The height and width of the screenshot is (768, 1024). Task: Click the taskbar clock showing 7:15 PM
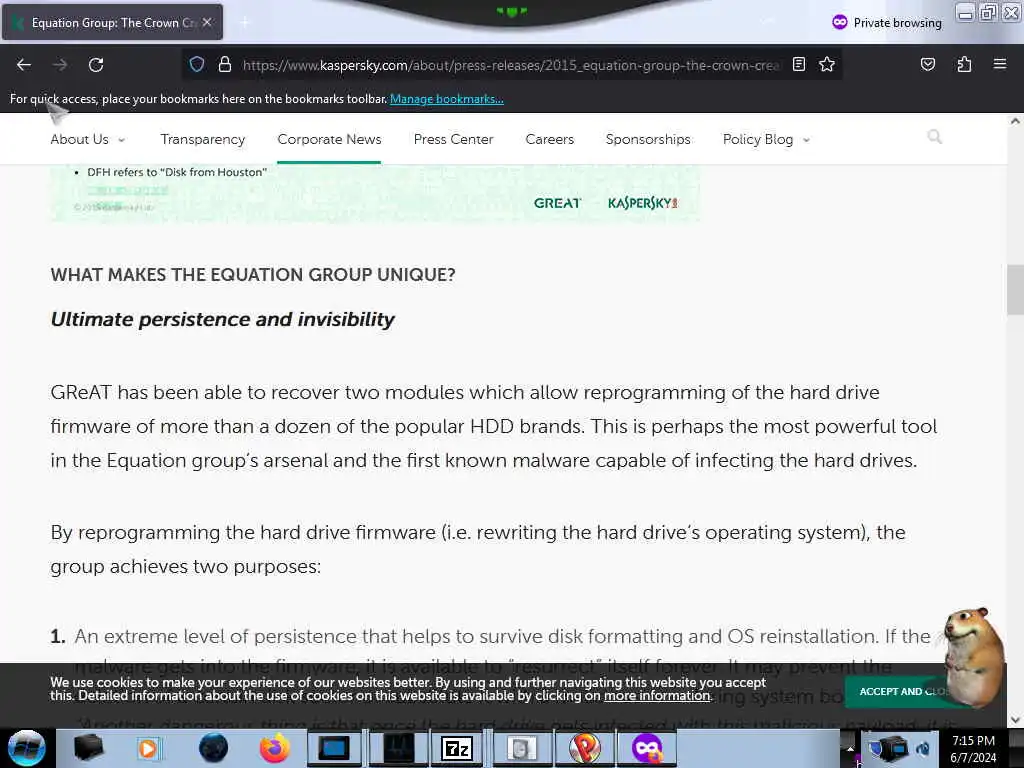click(x=973, y=748)
